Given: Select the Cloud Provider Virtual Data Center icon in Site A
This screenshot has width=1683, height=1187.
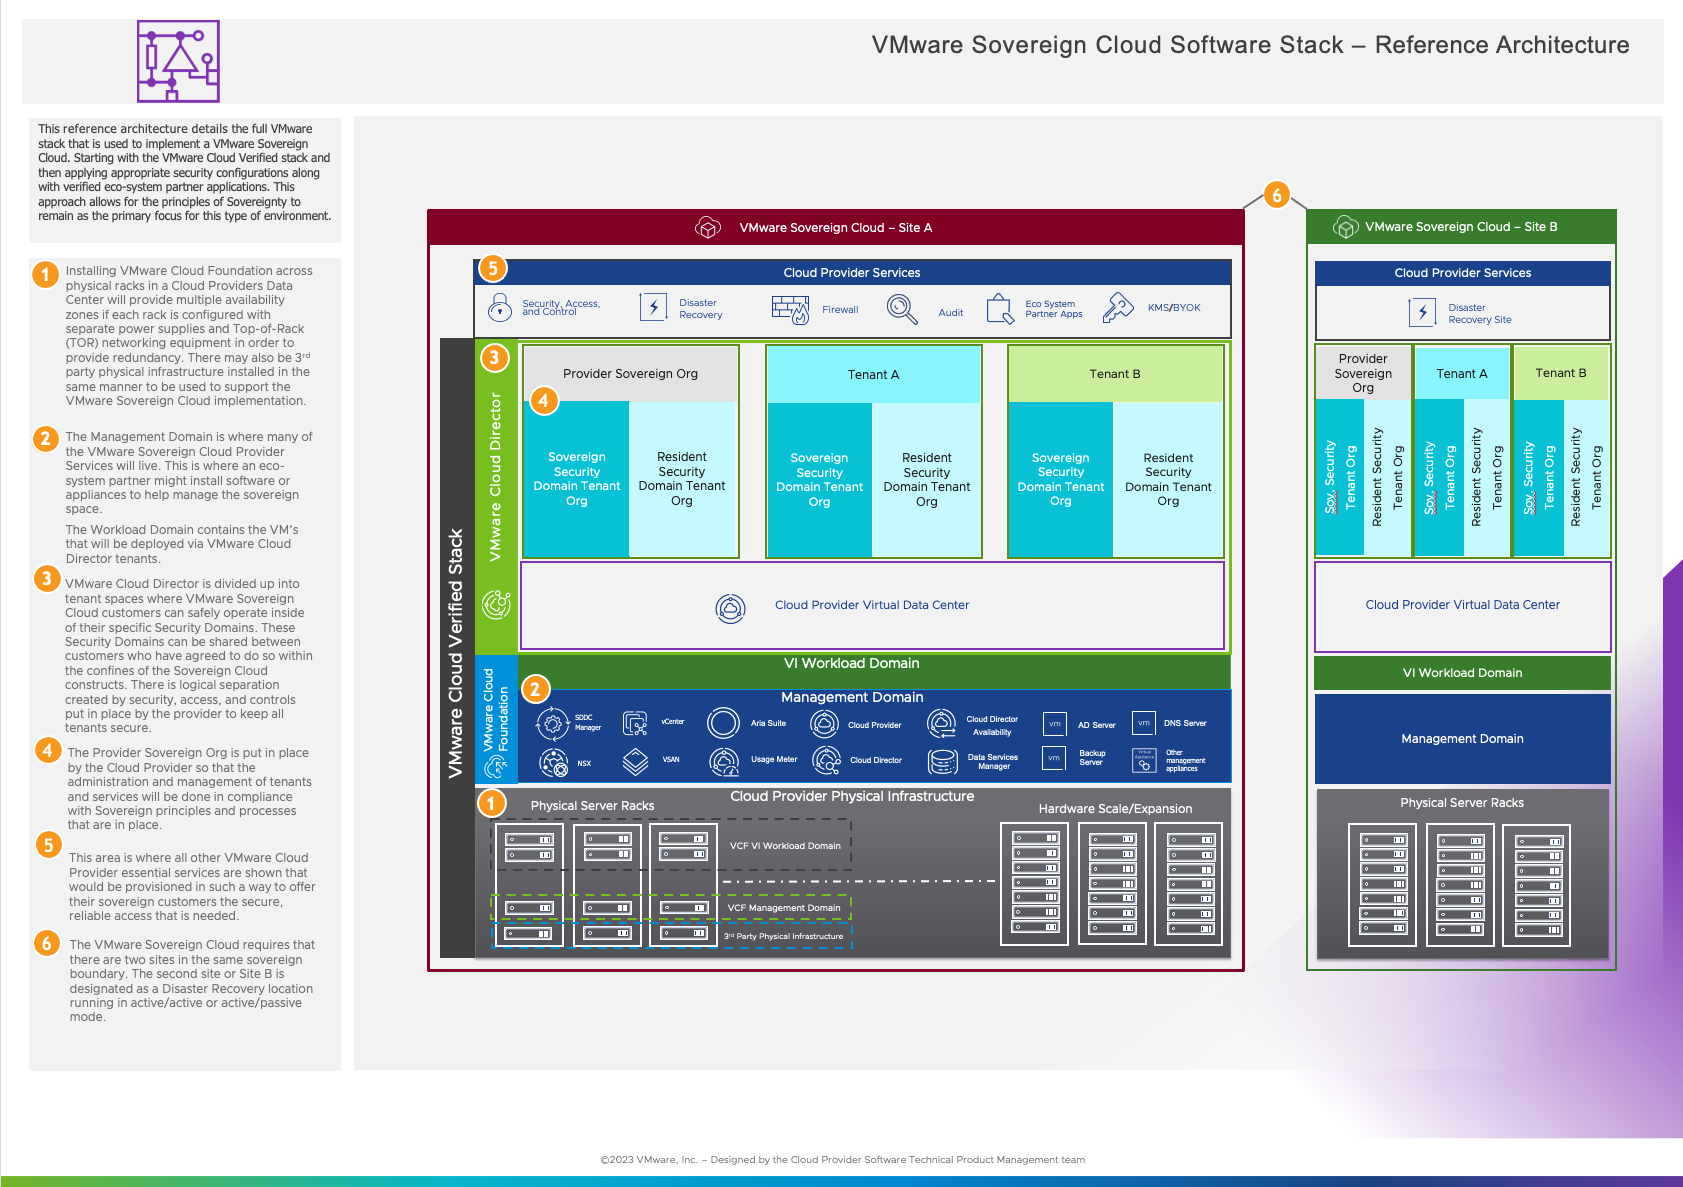Looking at the screenshot, I should 730,608.
